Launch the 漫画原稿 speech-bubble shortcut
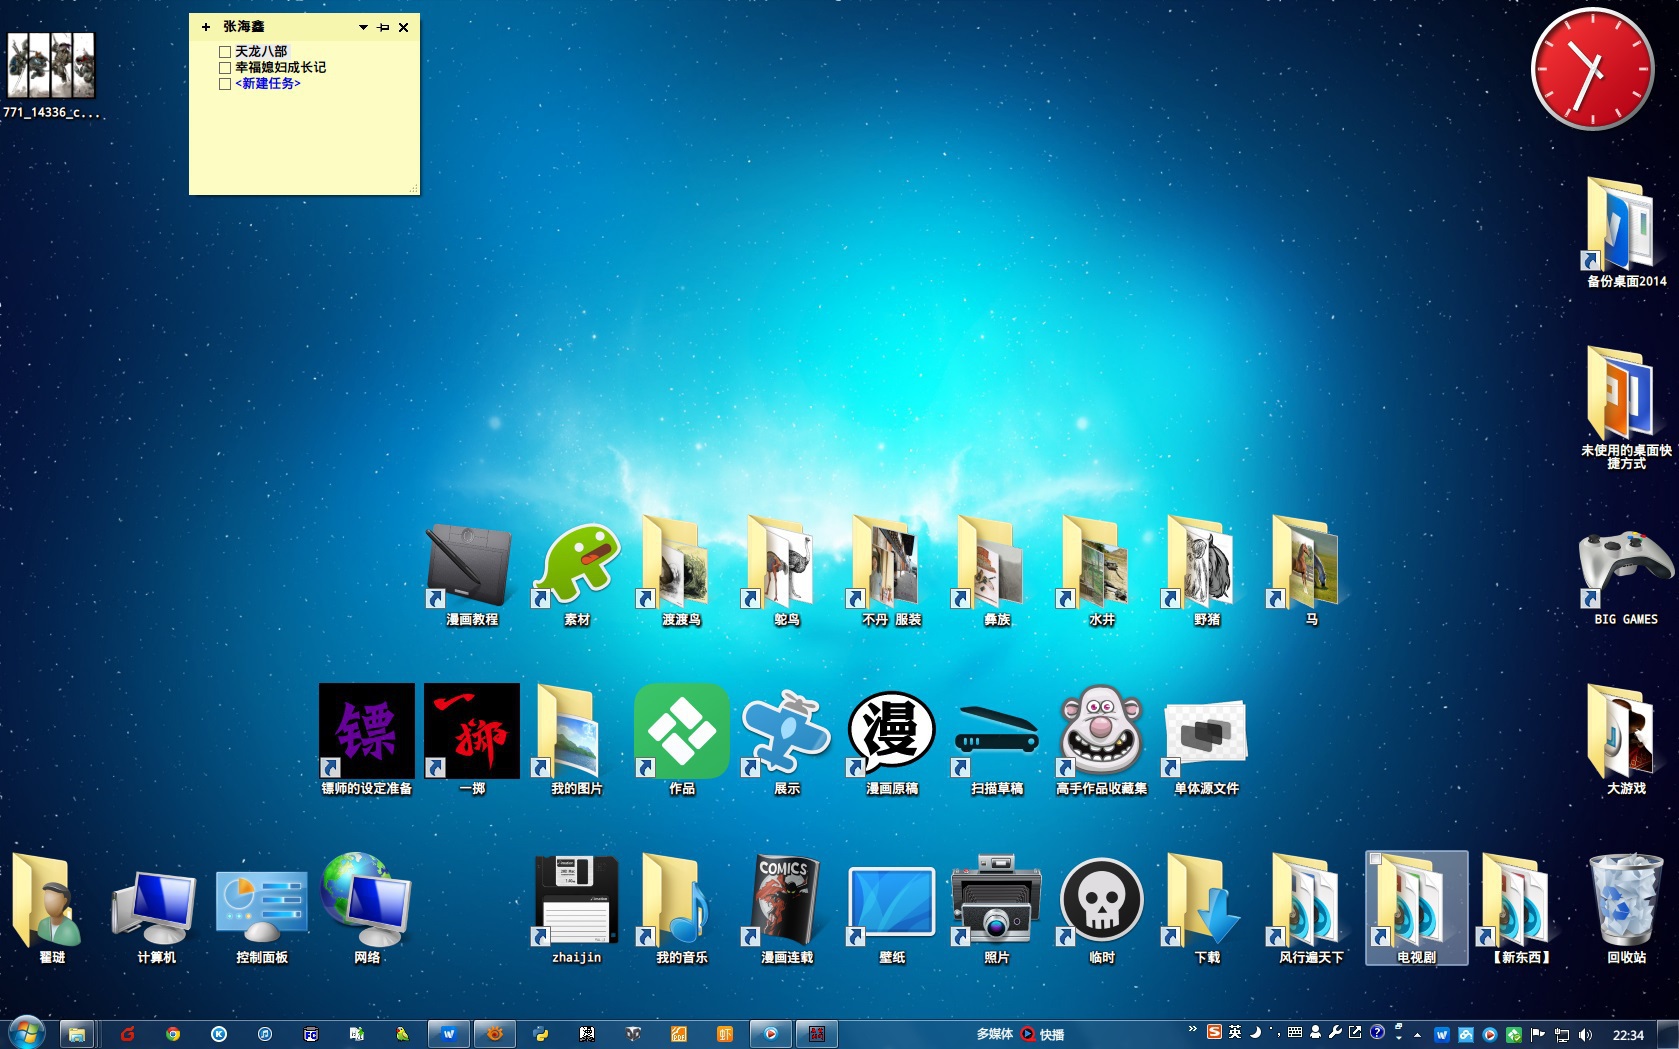The image size is (1679, 1049). tap(891, 734)
